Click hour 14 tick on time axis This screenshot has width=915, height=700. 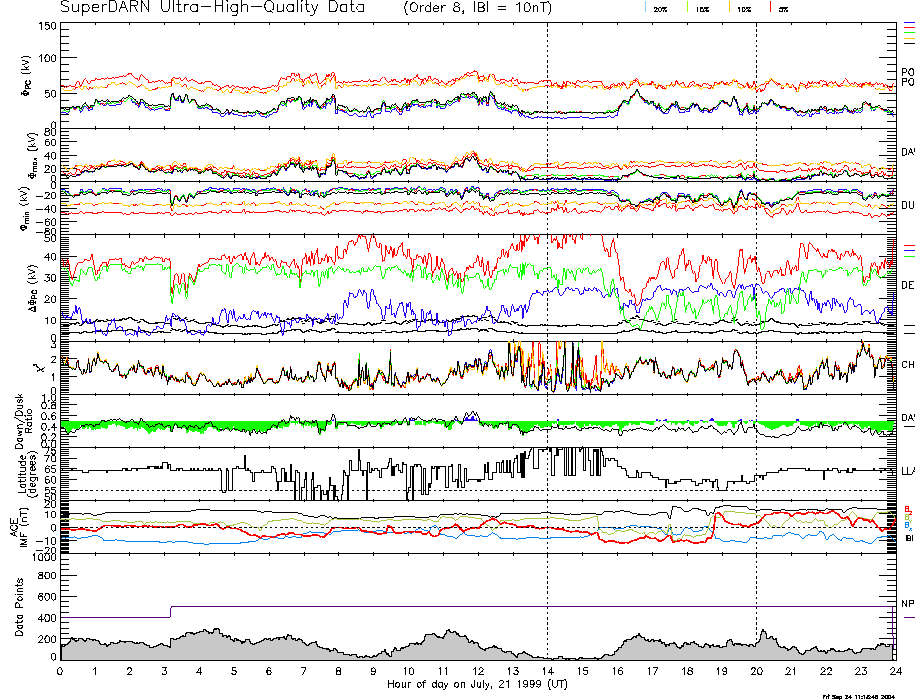(547, 671)
